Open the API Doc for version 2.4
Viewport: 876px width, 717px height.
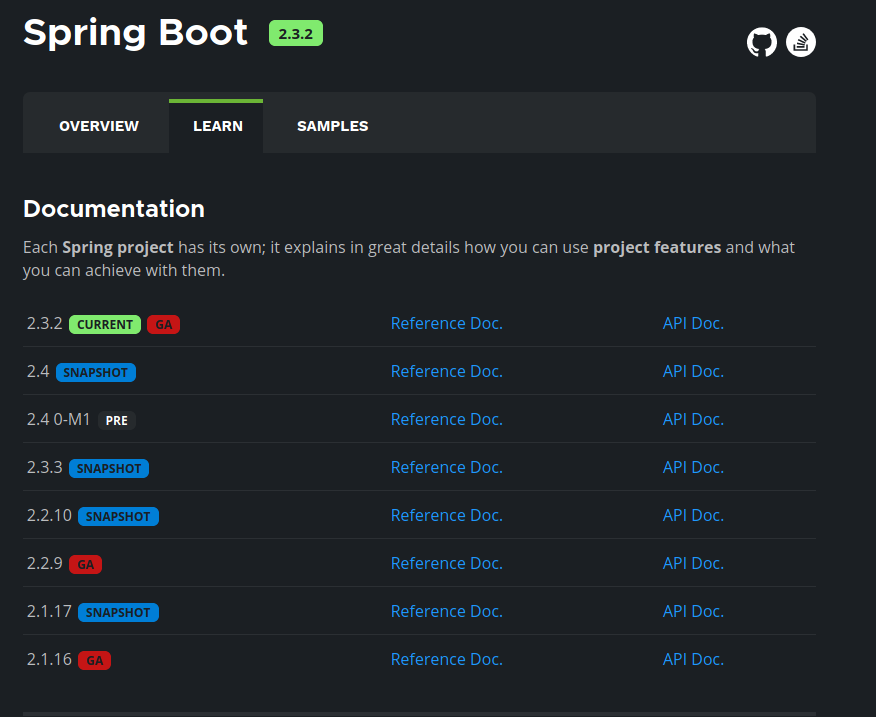[693, 371]
